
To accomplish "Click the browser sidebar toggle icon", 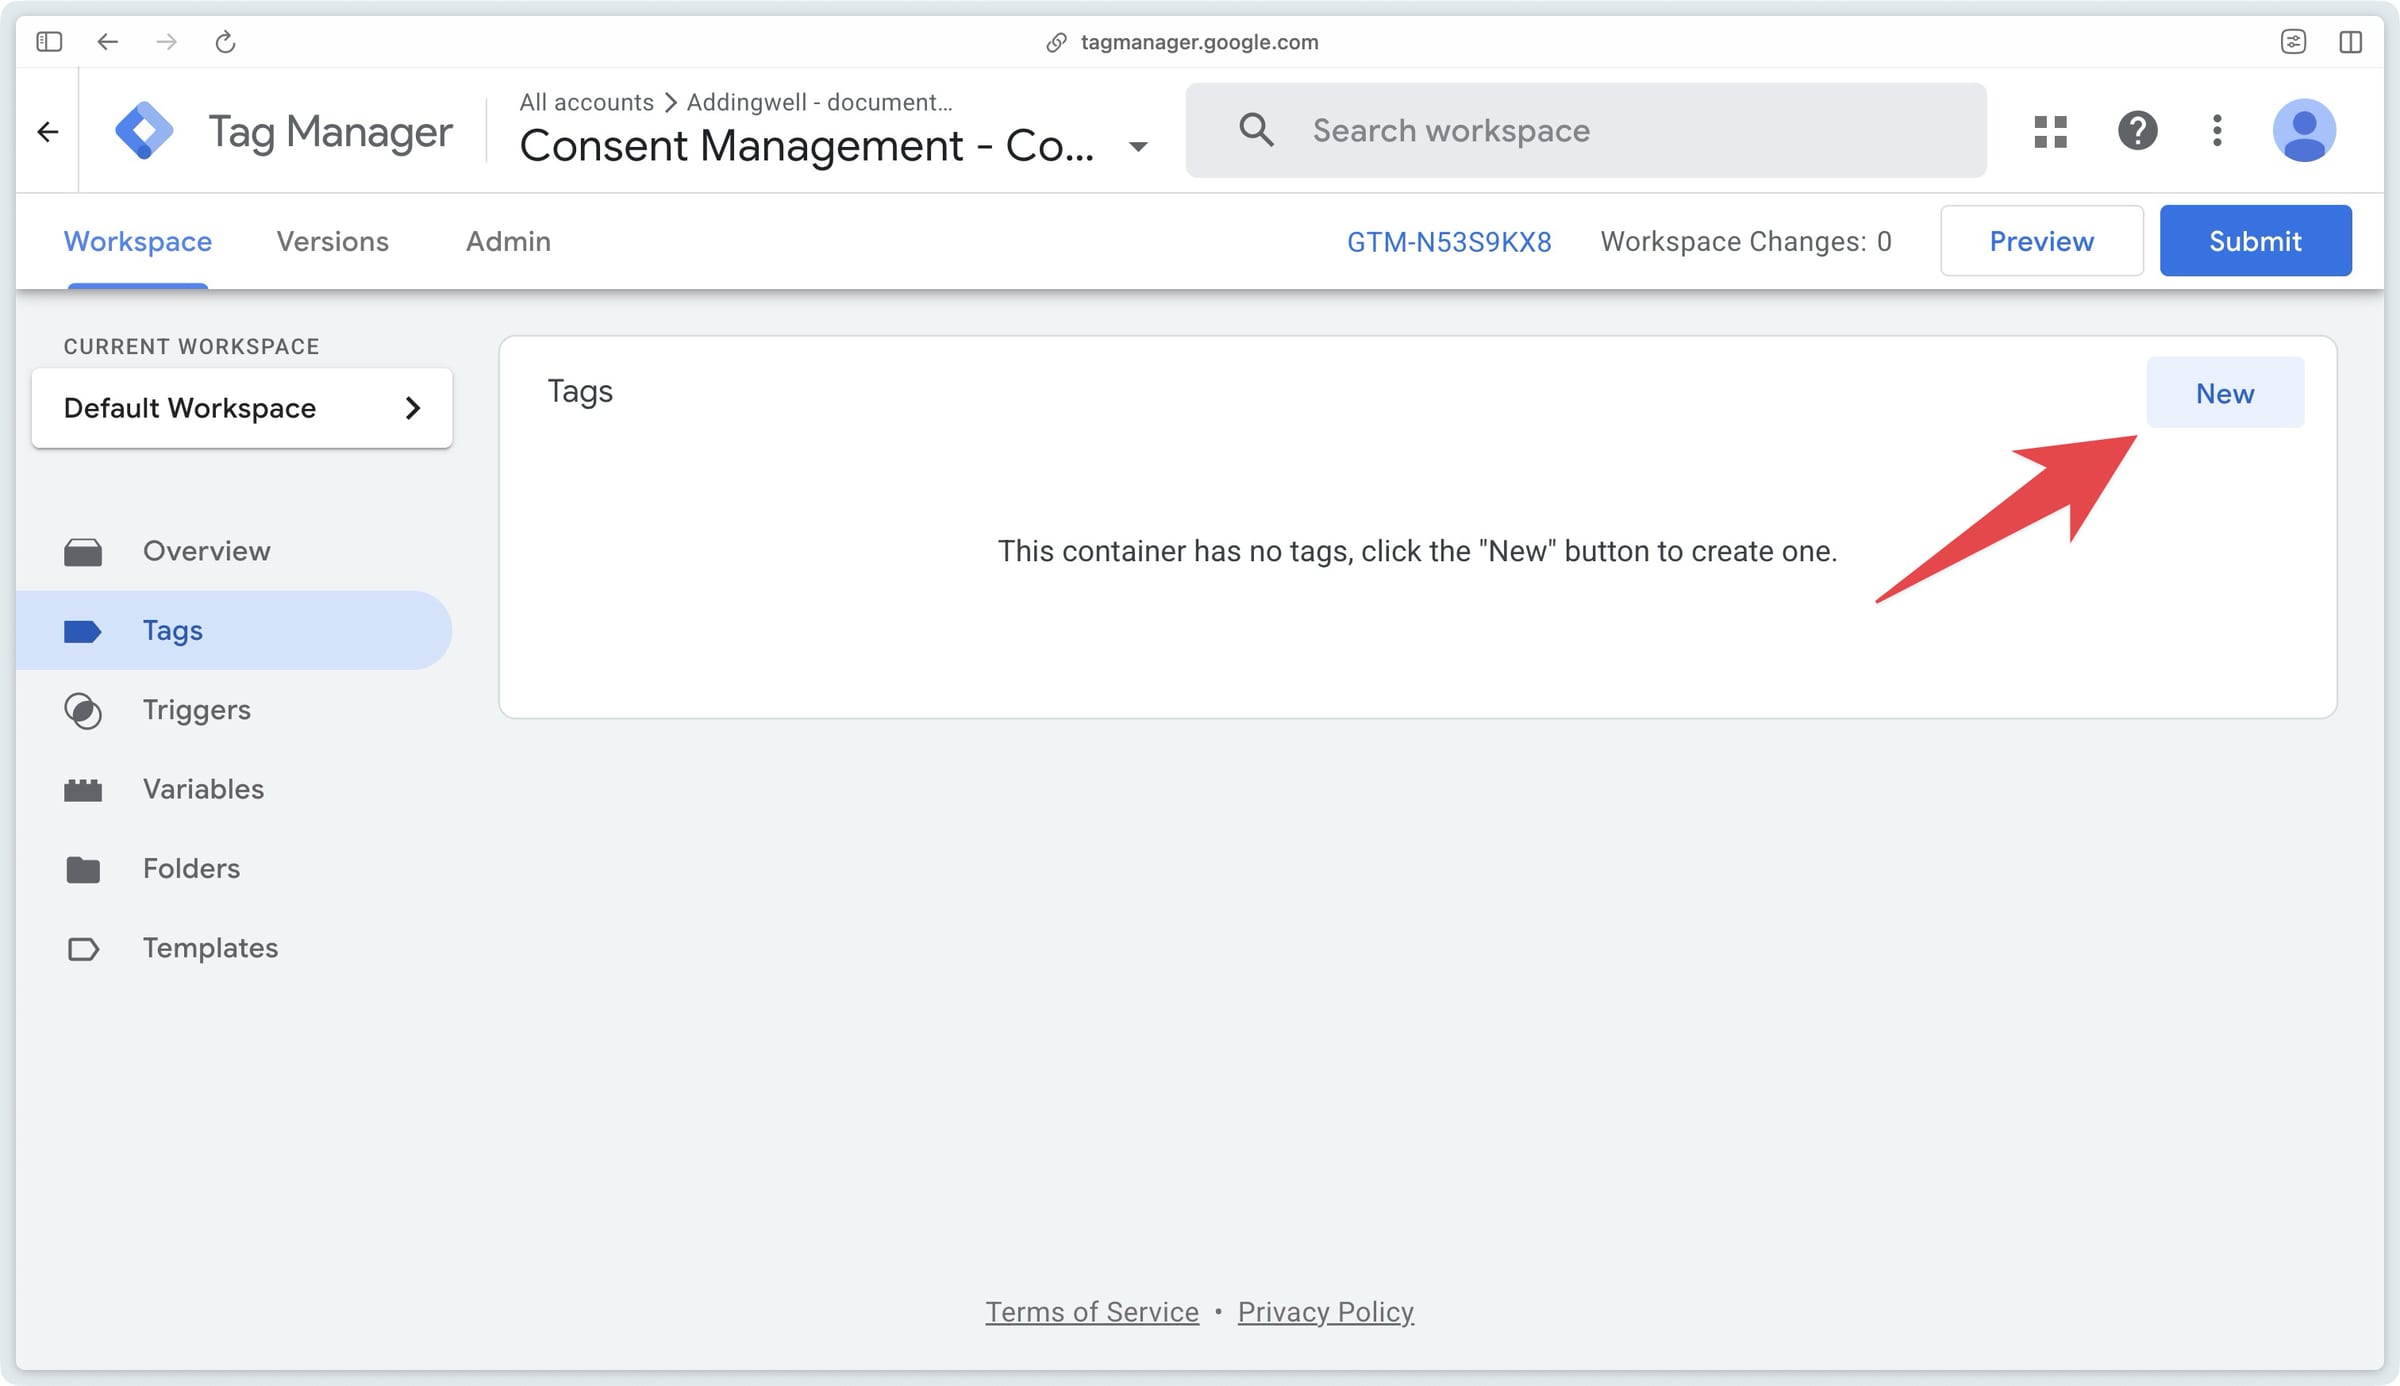I will click(49, 41).
